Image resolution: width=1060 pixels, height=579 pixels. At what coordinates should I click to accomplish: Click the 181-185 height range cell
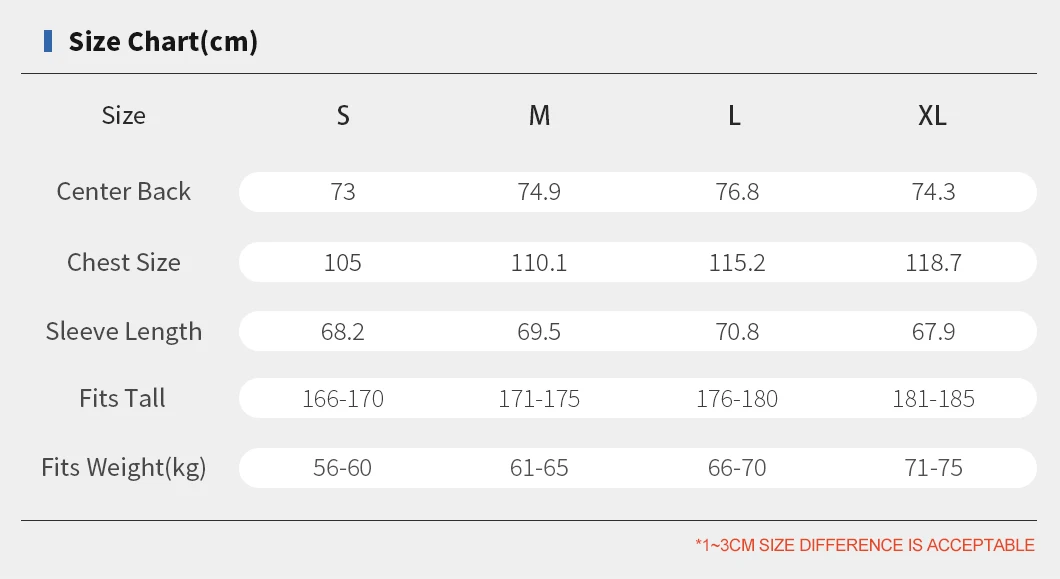click(933, 400)
